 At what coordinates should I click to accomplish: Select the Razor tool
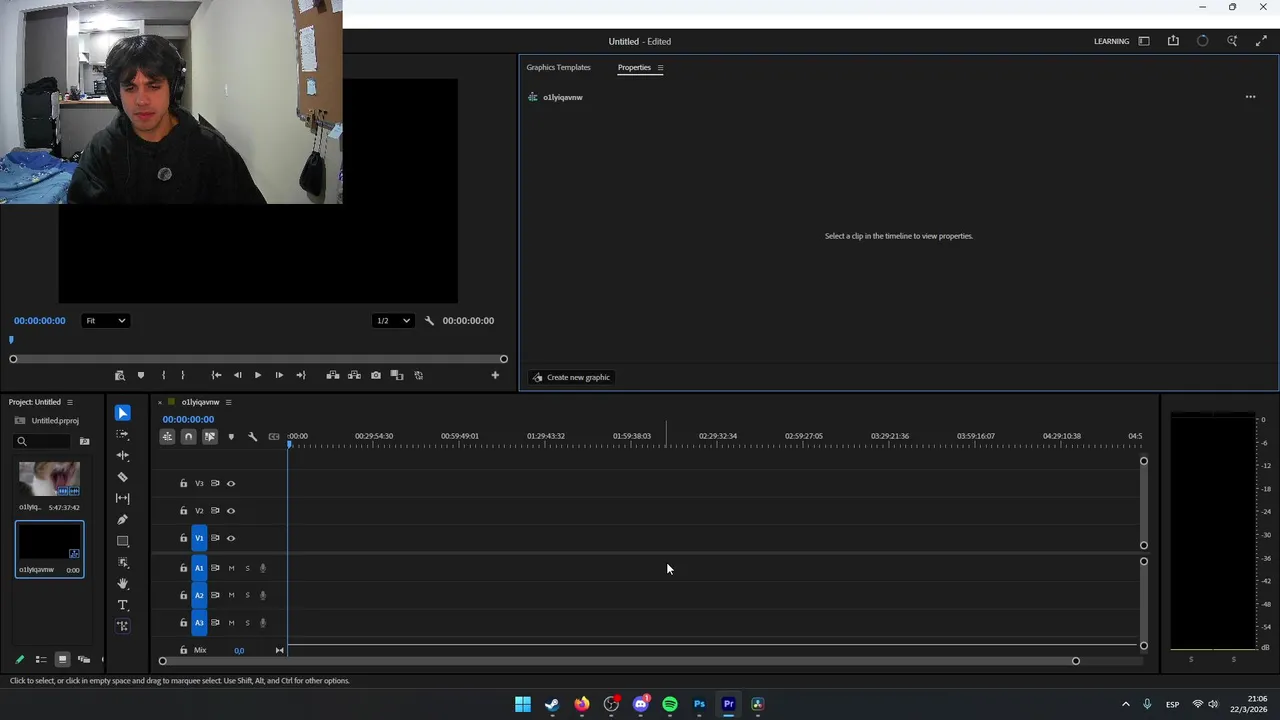click(123, 477)
